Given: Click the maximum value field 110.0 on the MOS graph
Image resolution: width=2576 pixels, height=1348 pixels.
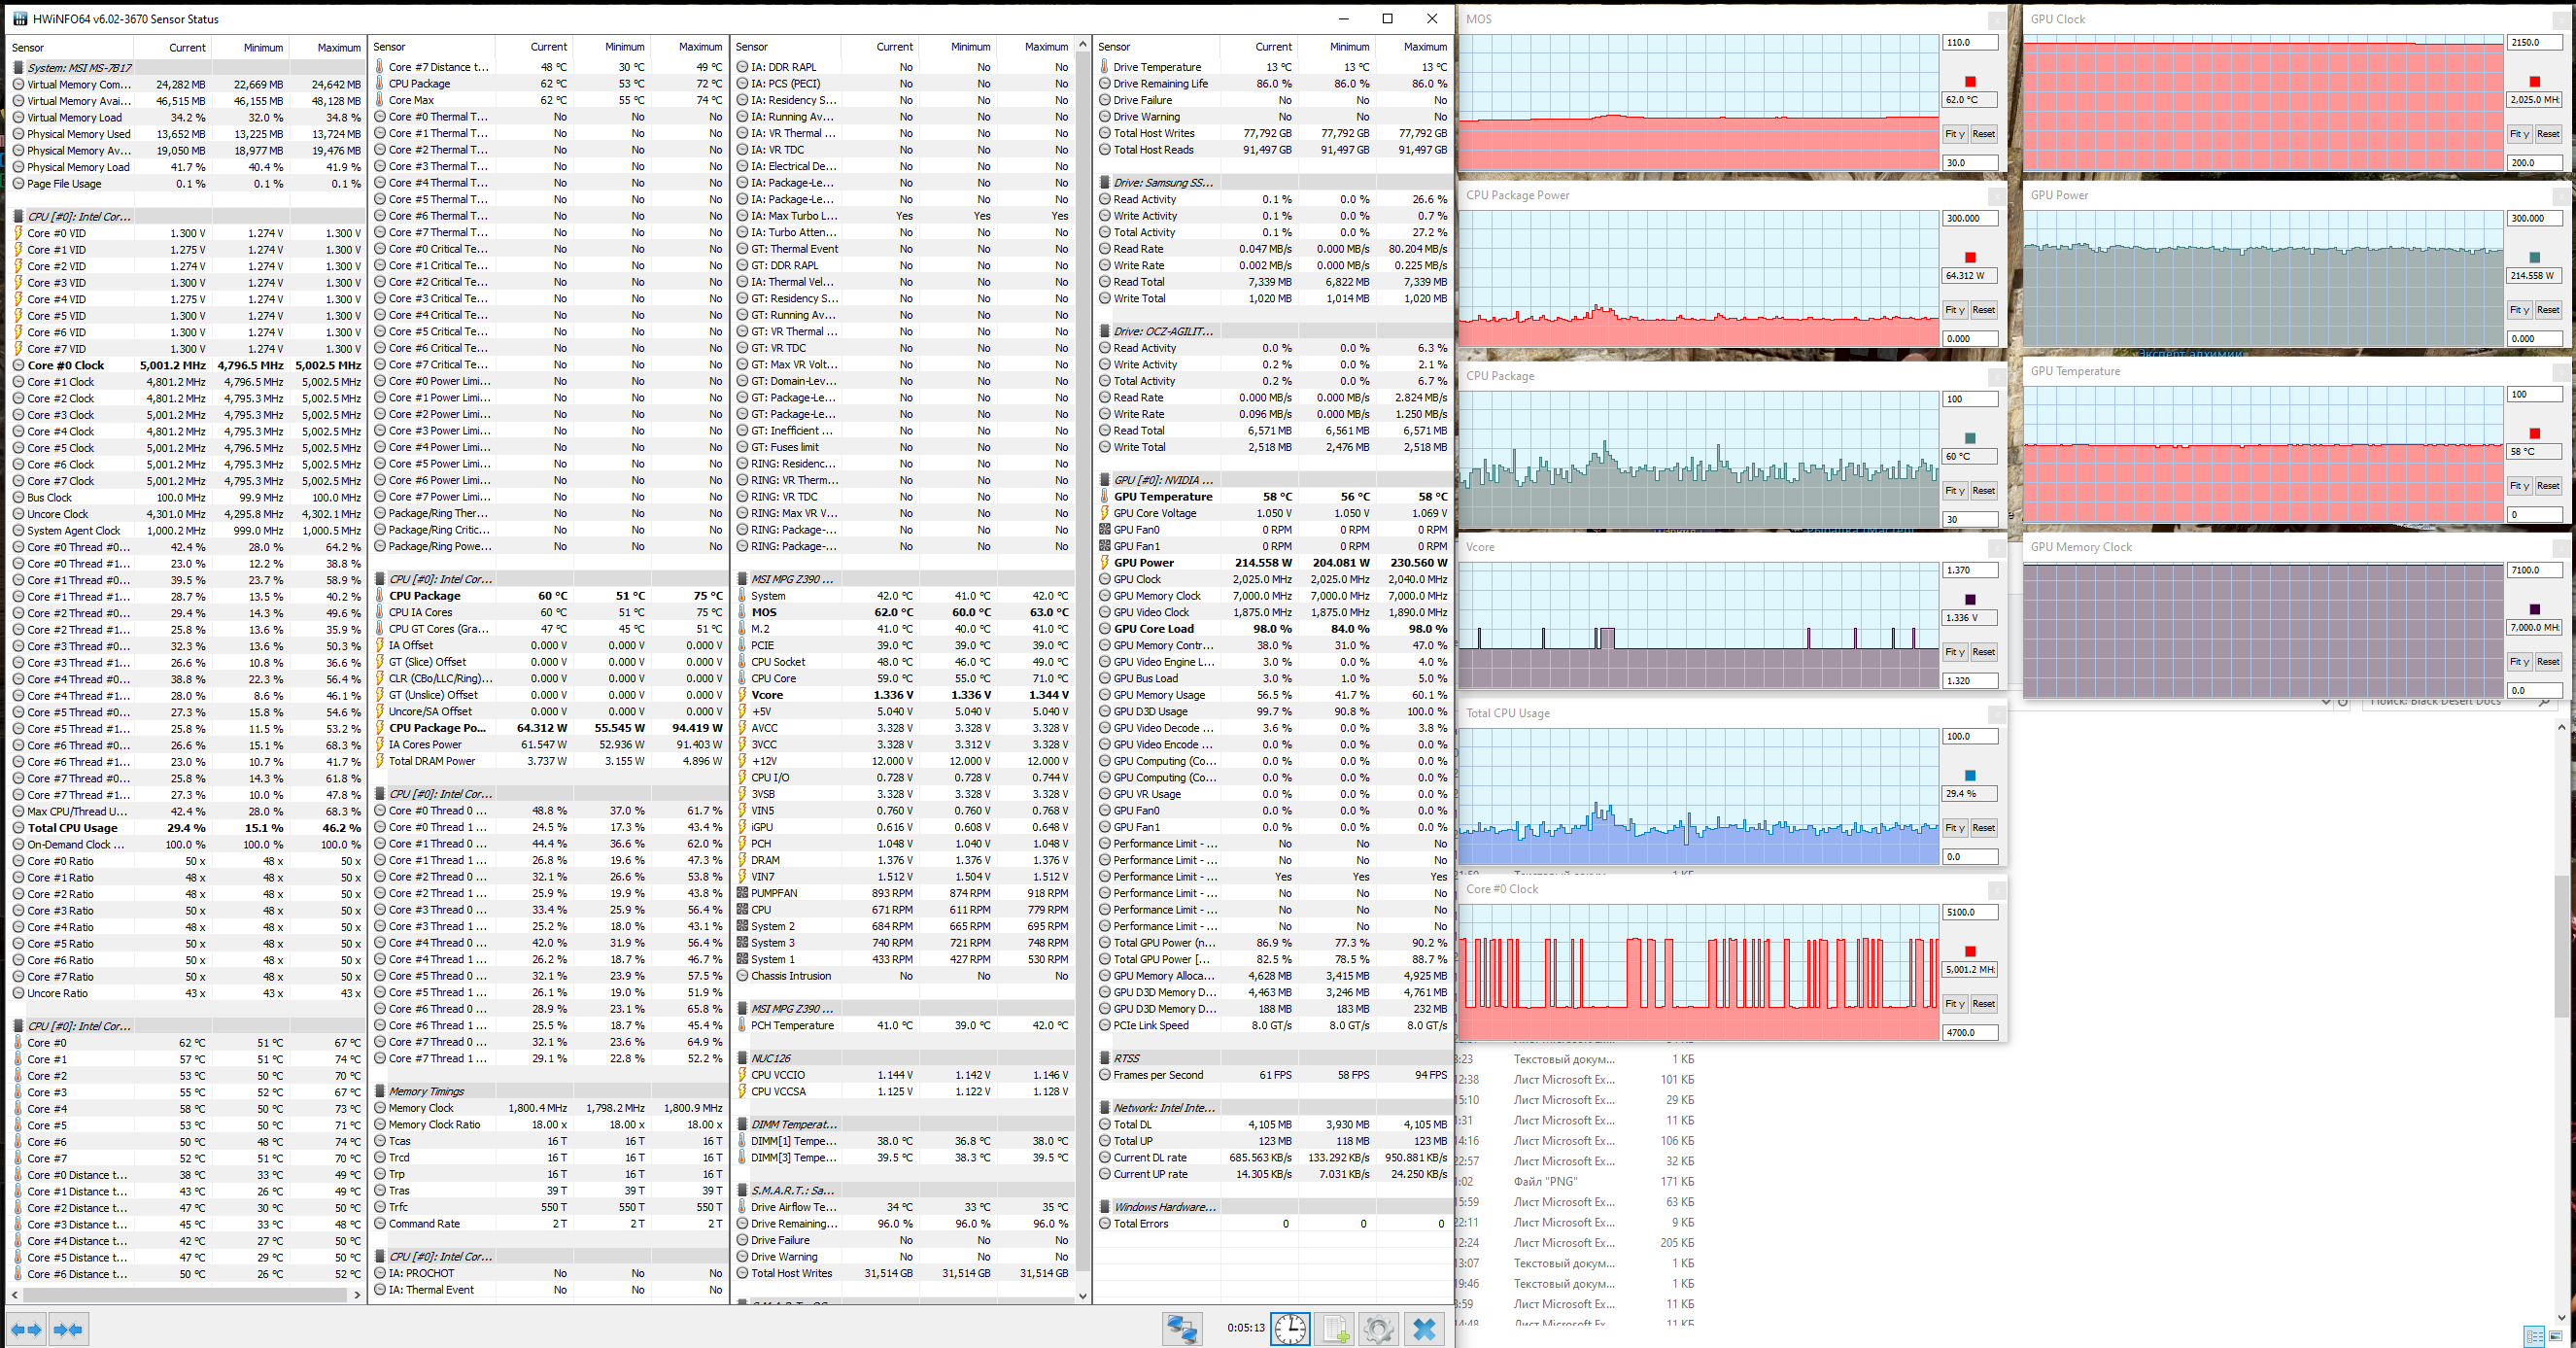Looking at the screenshot, I should point(1969,43).
